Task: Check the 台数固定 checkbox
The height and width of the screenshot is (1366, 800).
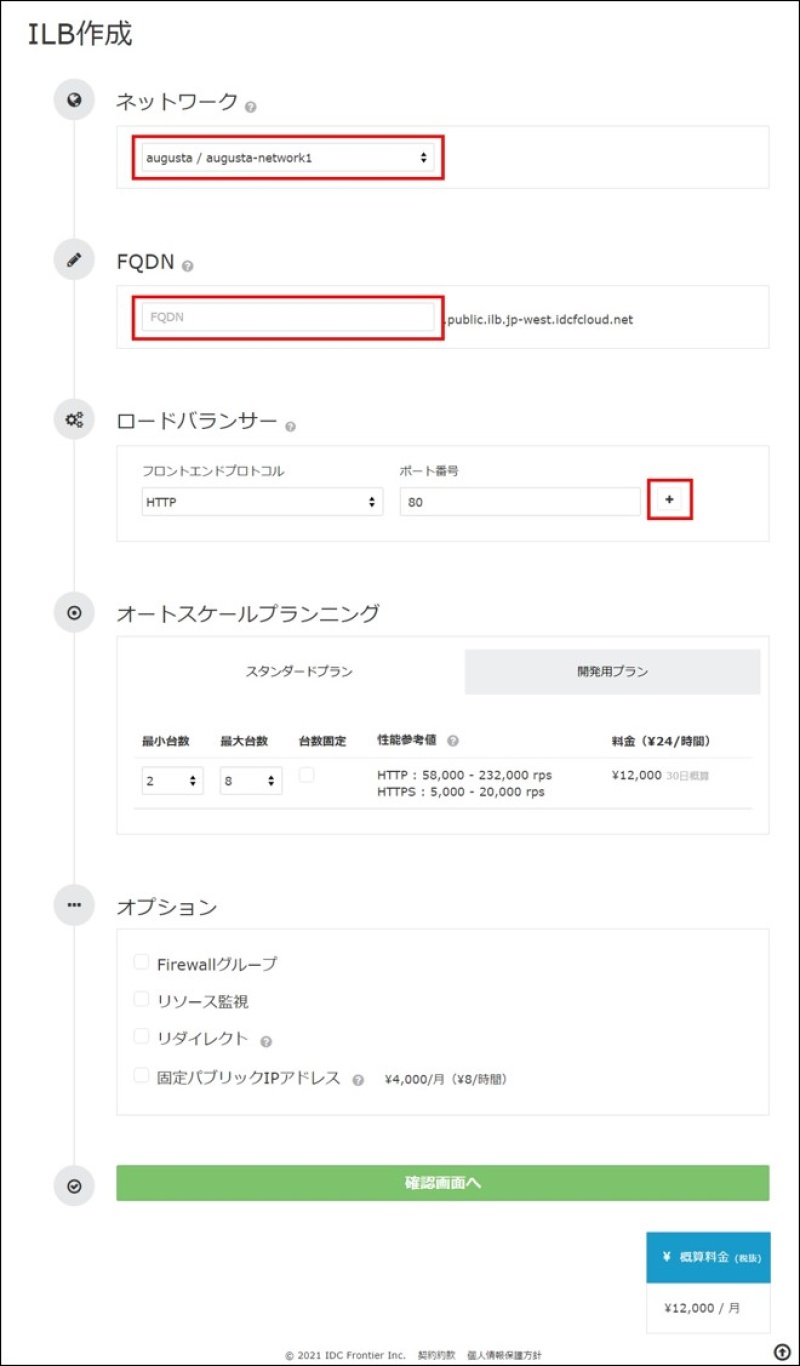Action: point(306,775)
